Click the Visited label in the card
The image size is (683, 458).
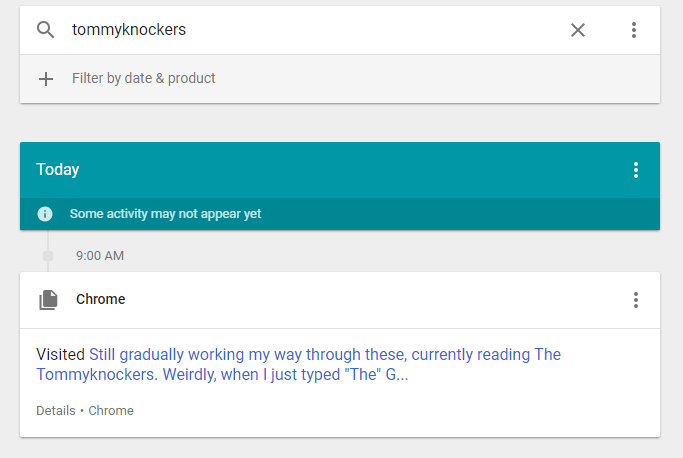(x=60, y=354)
